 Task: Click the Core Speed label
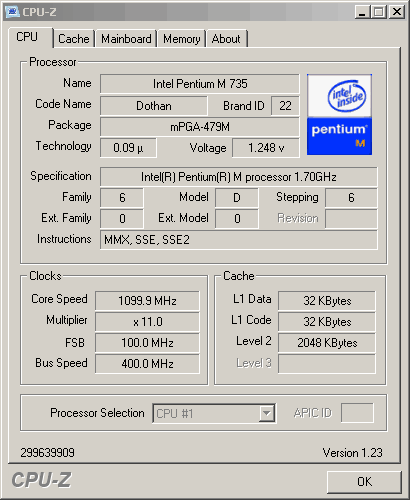59,299
